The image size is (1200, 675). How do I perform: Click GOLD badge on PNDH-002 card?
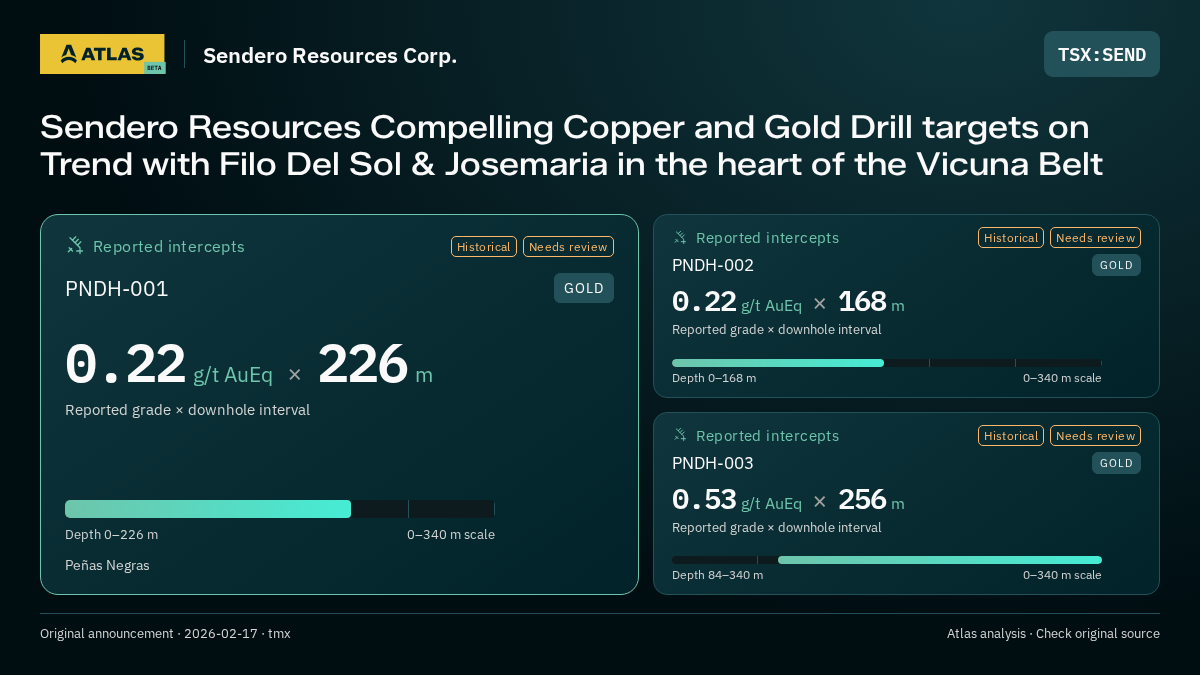pos(1116,265)
